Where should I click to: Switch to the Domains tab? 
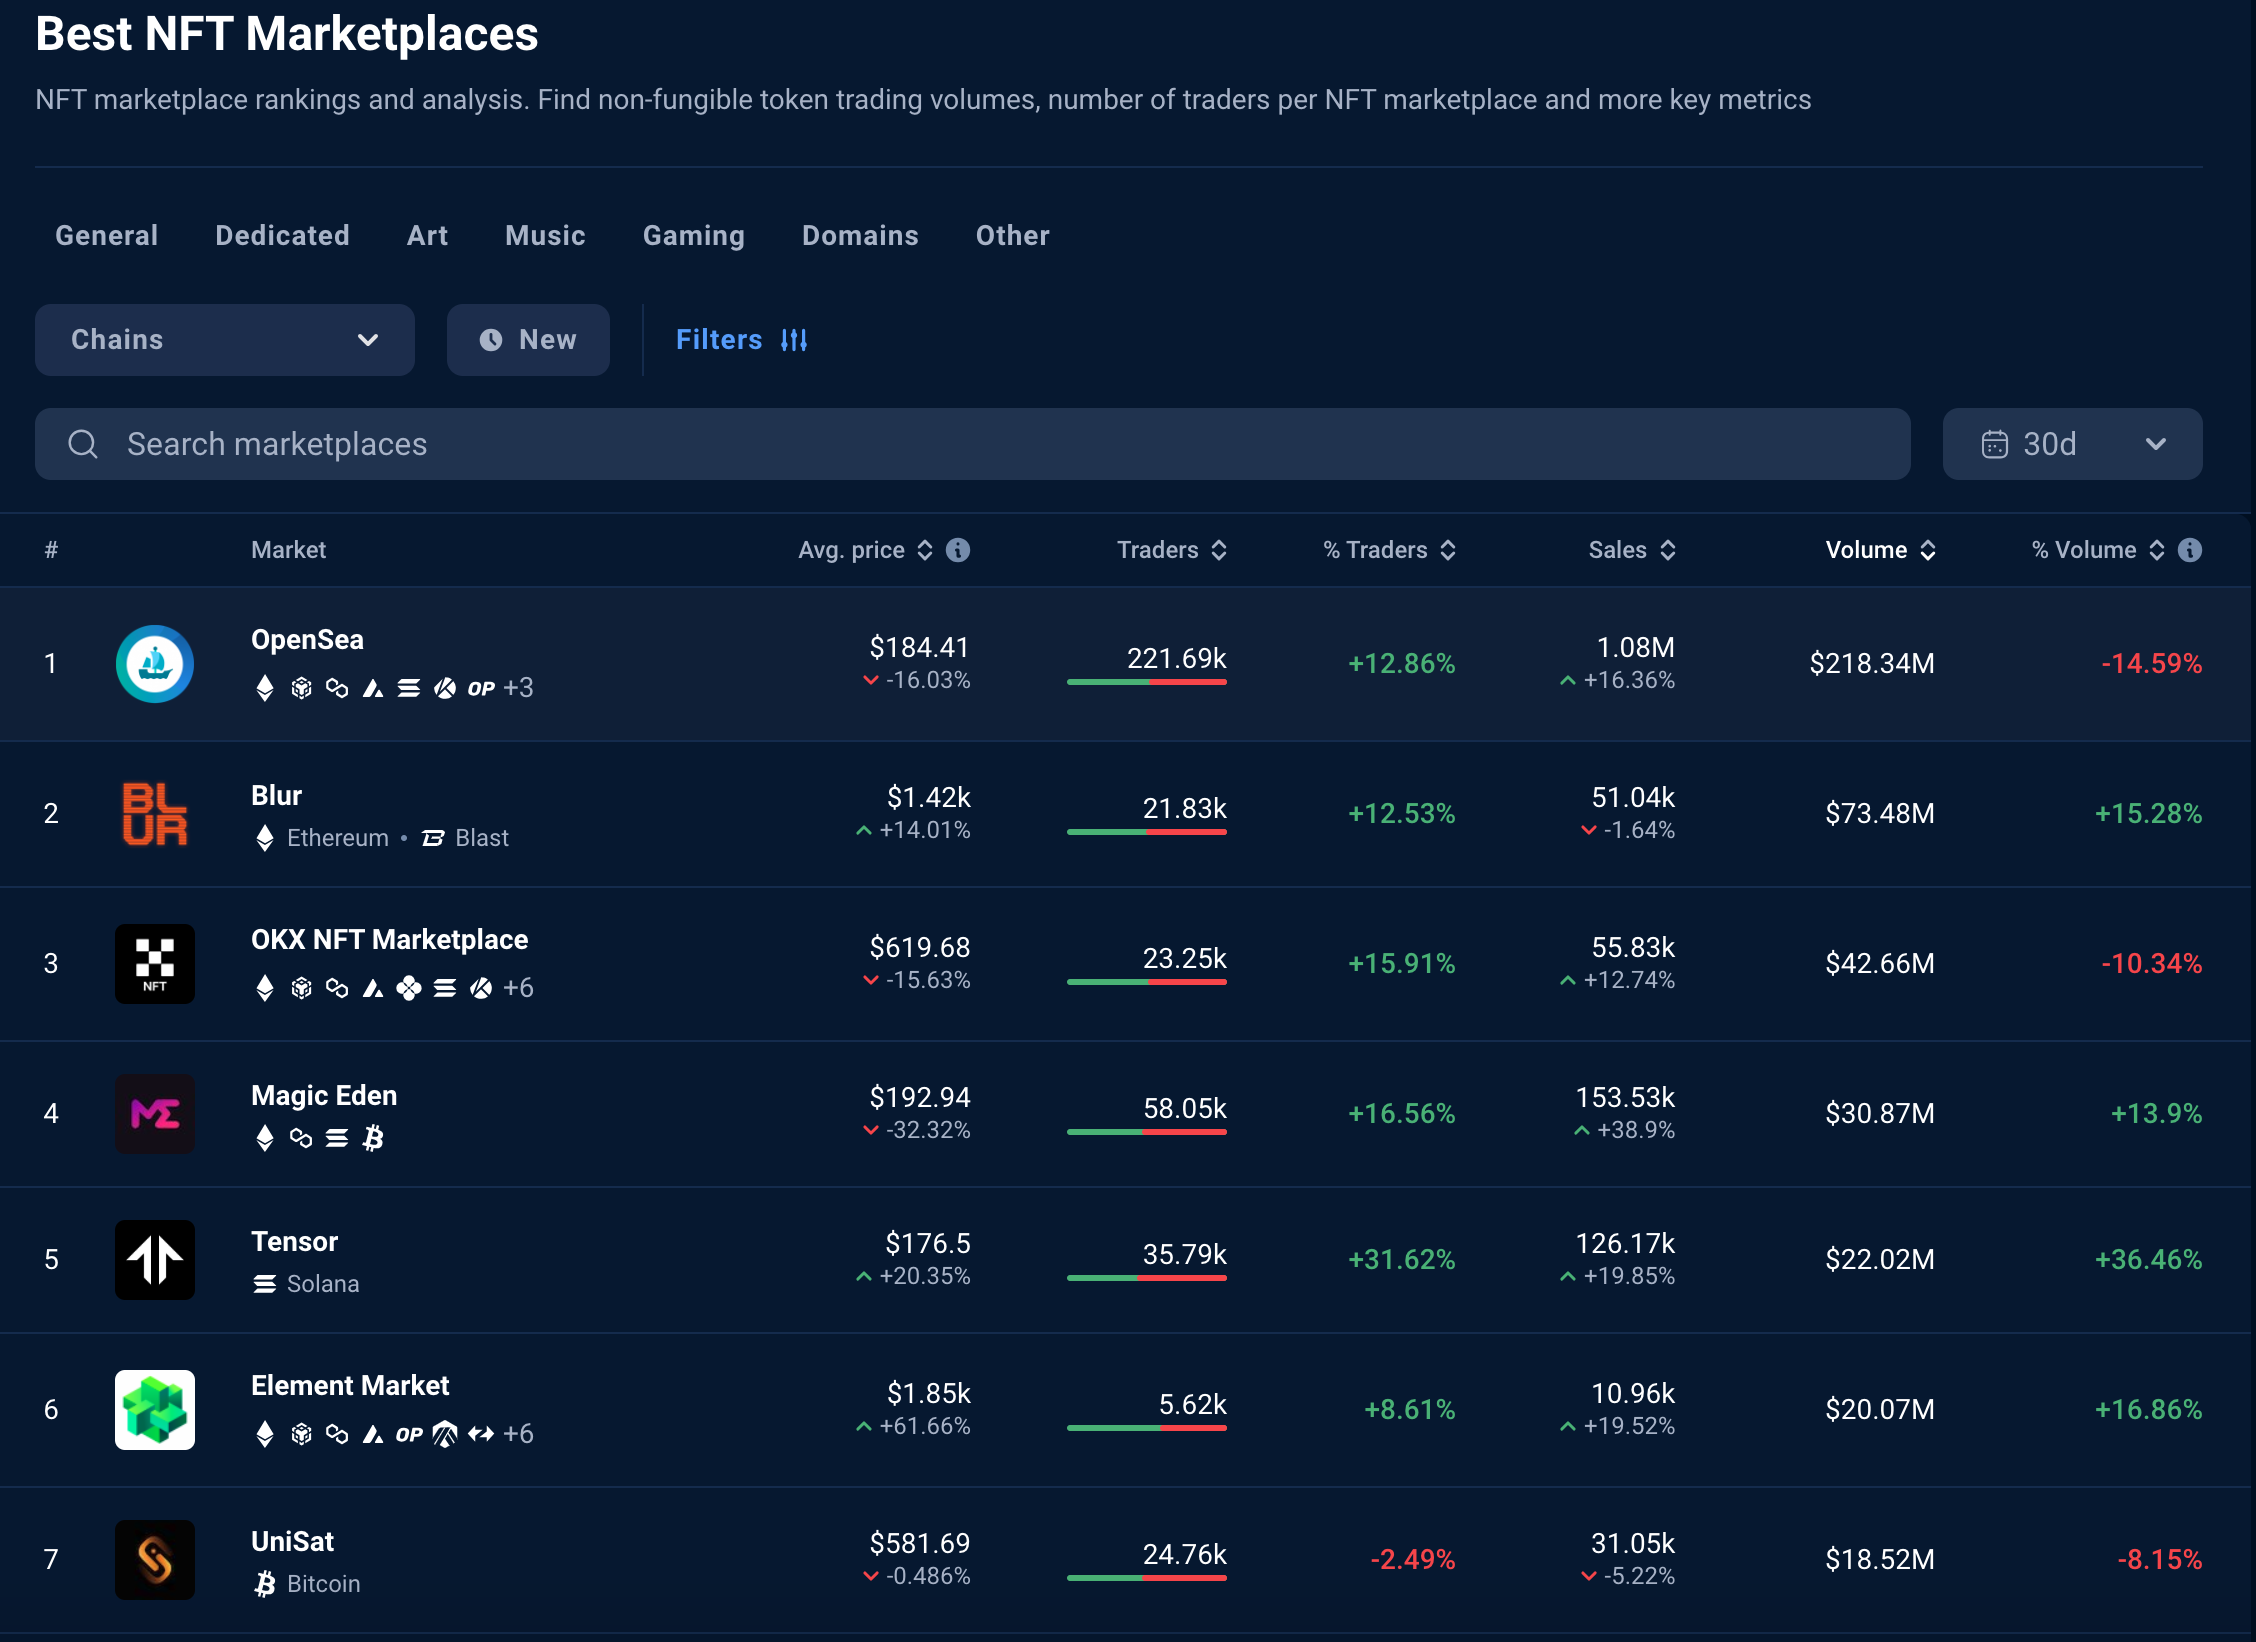click(x=859, y=236)
